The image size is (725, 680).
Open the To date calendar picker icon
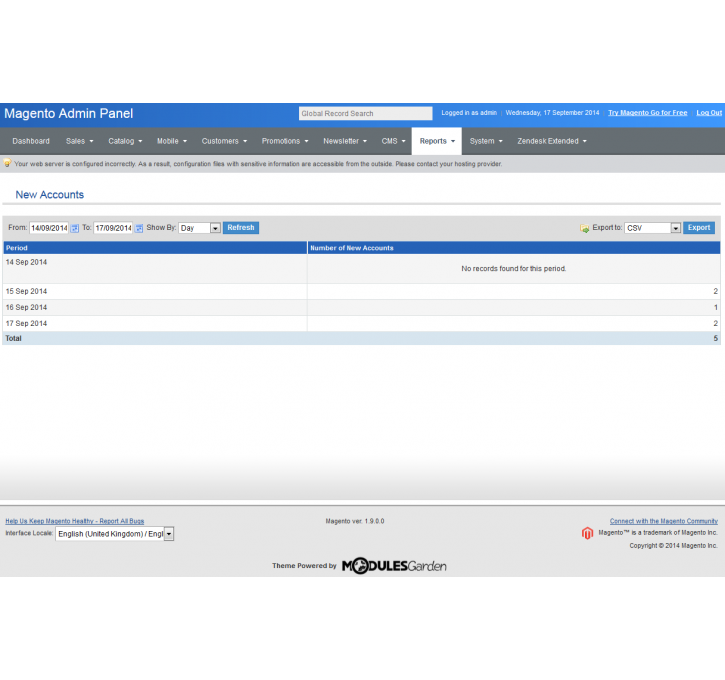pos(139,228)
